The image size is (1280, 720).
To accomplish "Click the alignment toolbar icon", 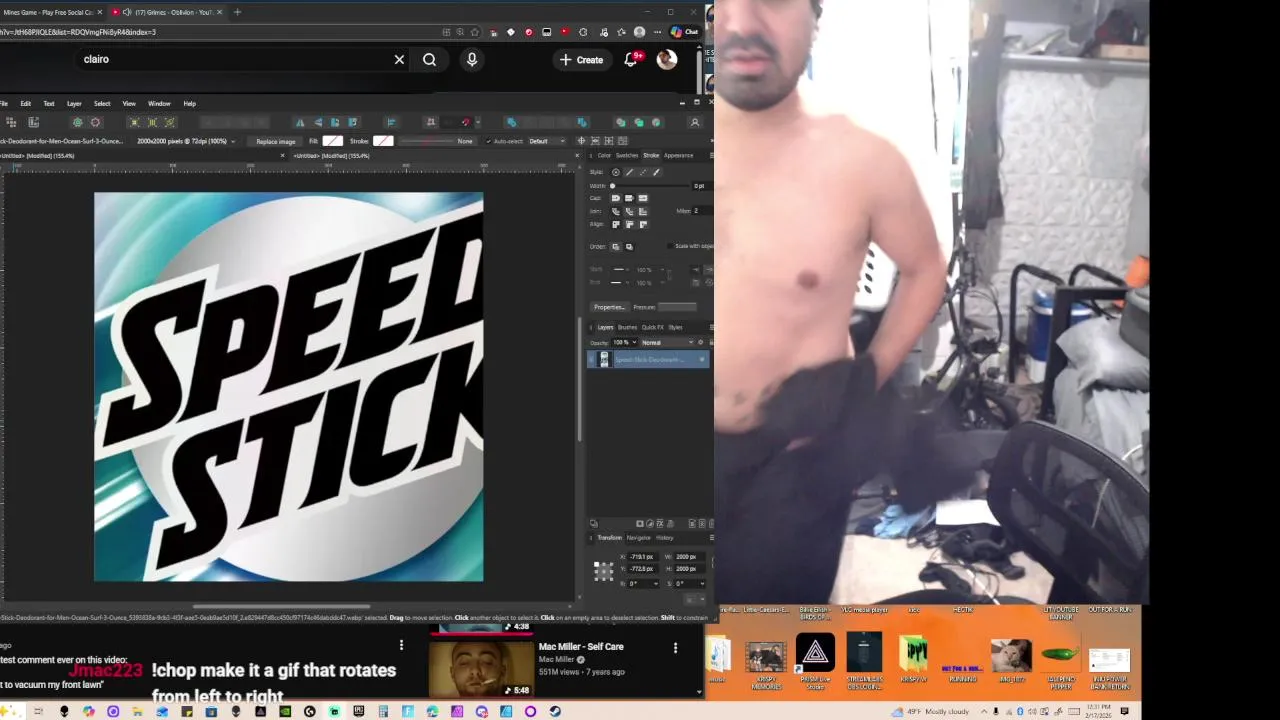I will [x=392, y=122].
